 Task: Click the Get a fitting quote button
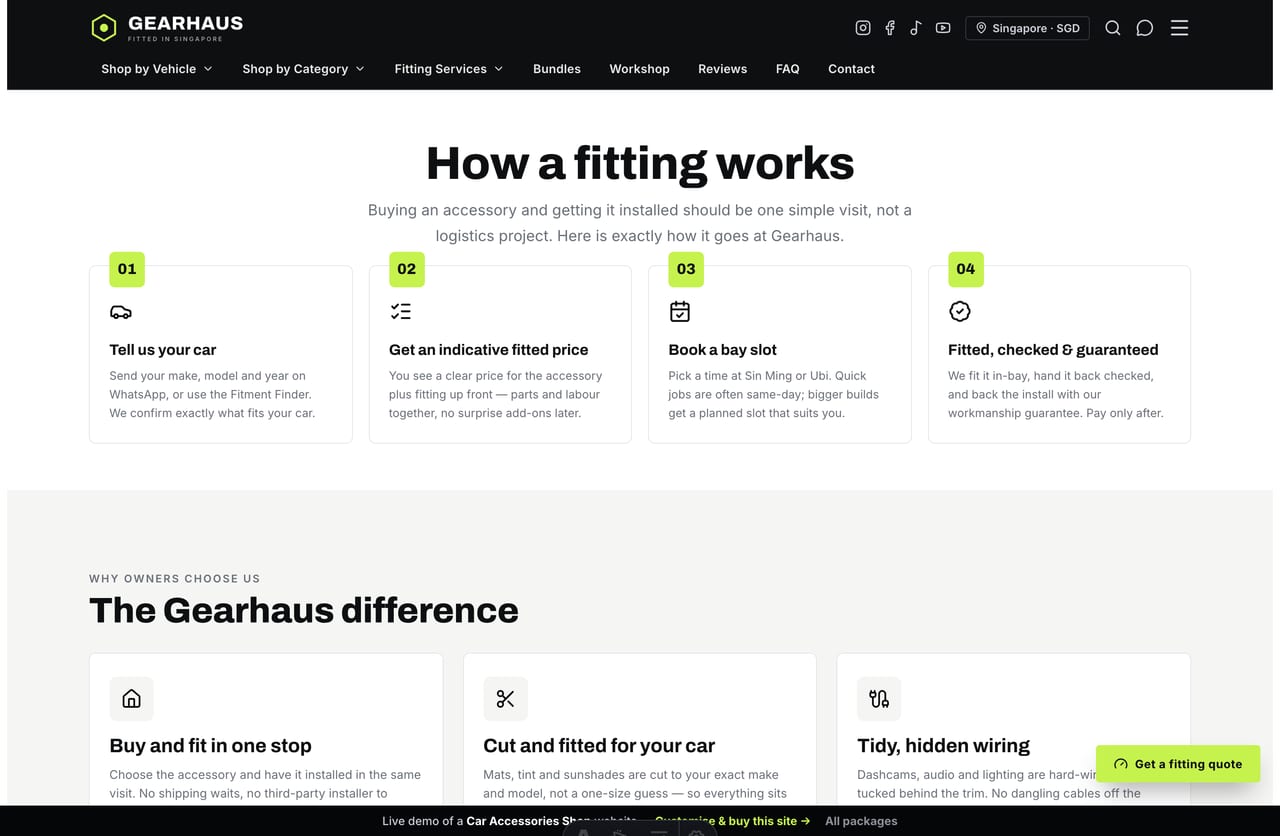(1178, 764)
